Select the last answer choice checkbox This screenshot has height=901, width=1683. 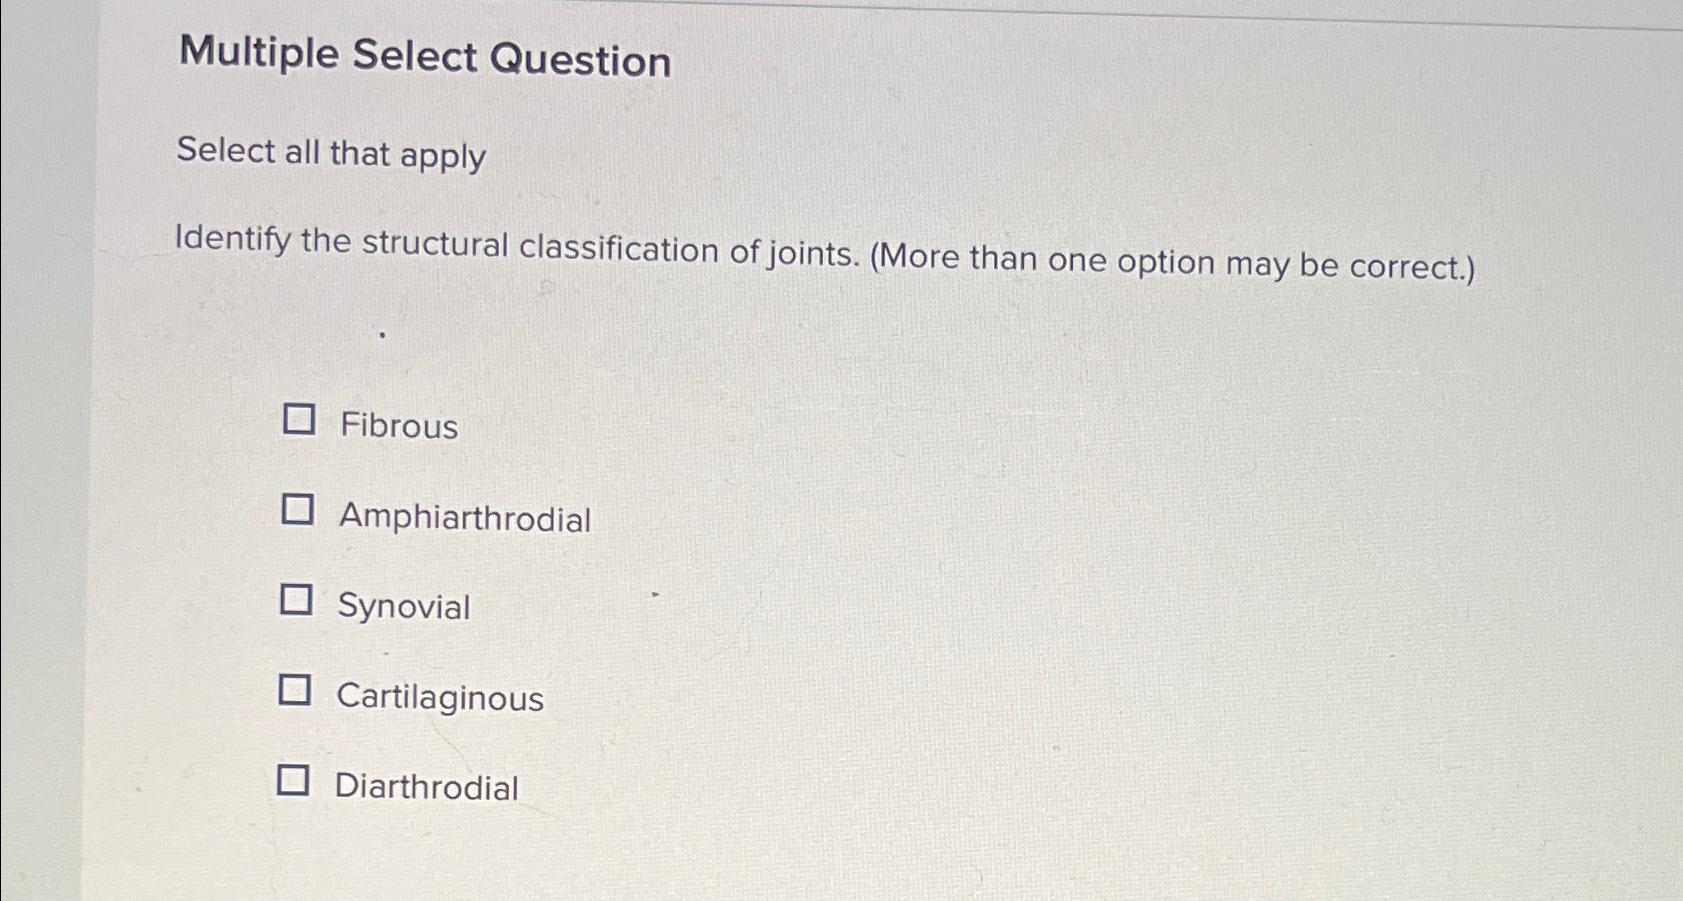point(294,781)
